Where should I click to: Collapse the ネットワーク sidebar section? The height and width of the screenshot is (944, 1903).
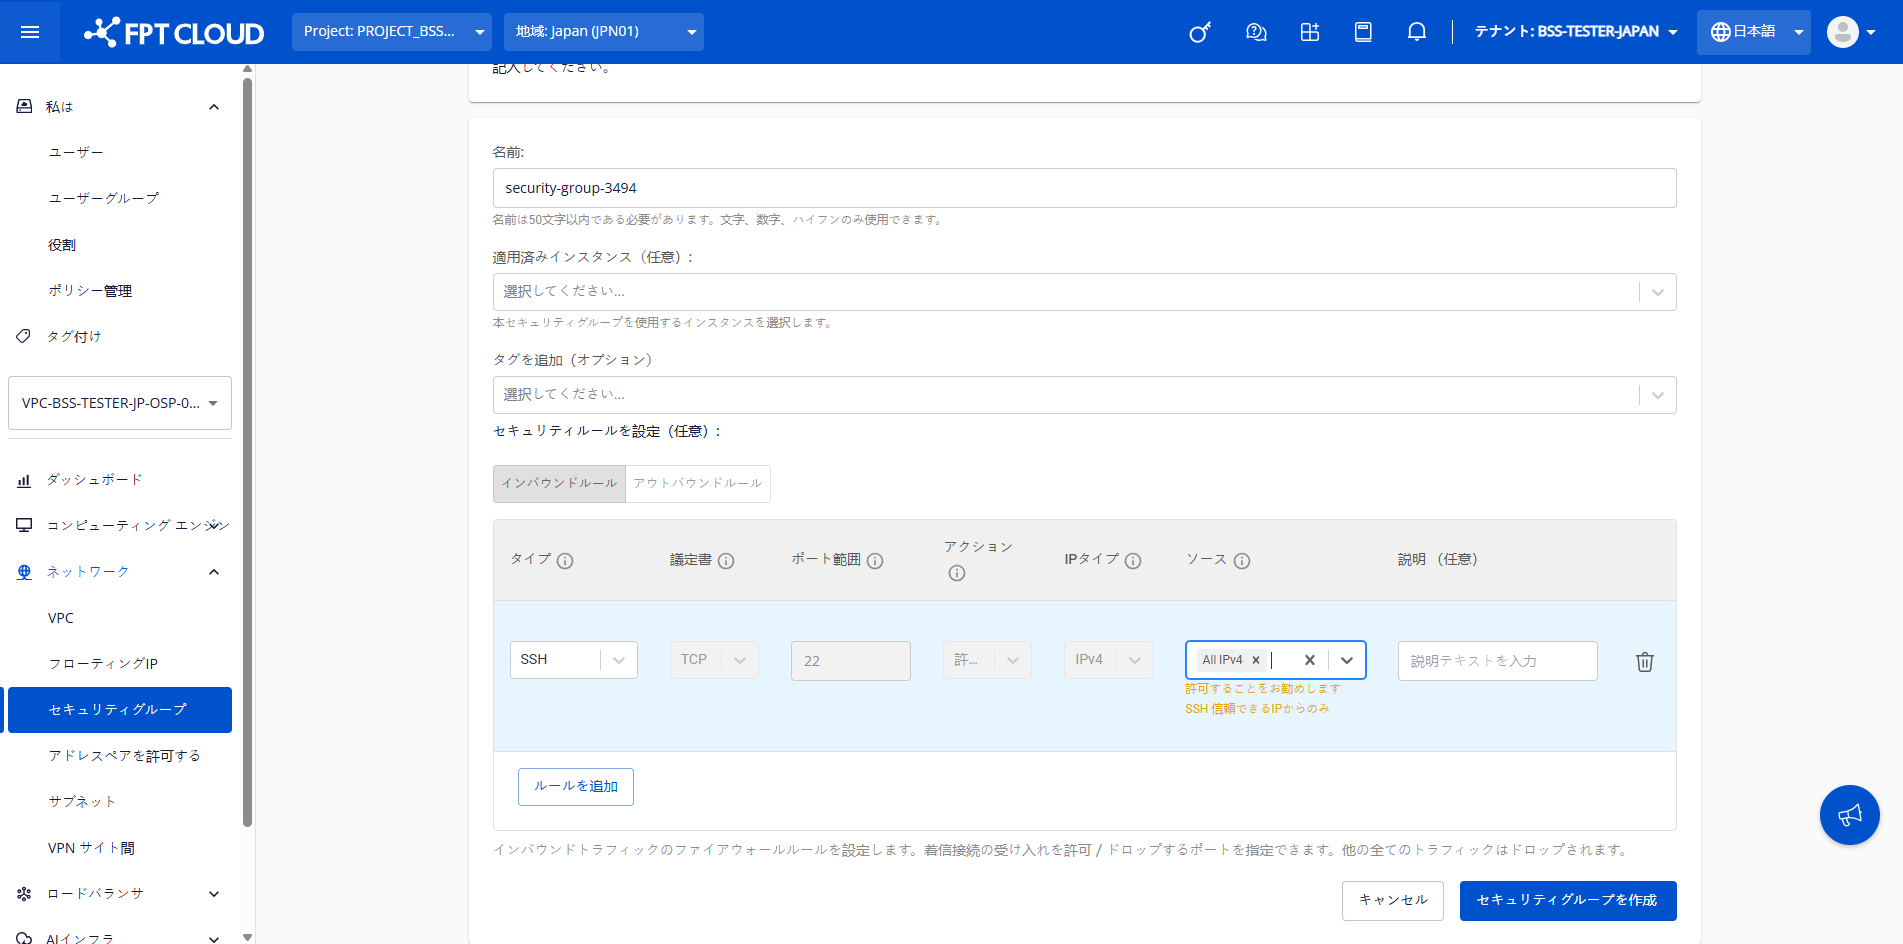(x=214, y=572)
